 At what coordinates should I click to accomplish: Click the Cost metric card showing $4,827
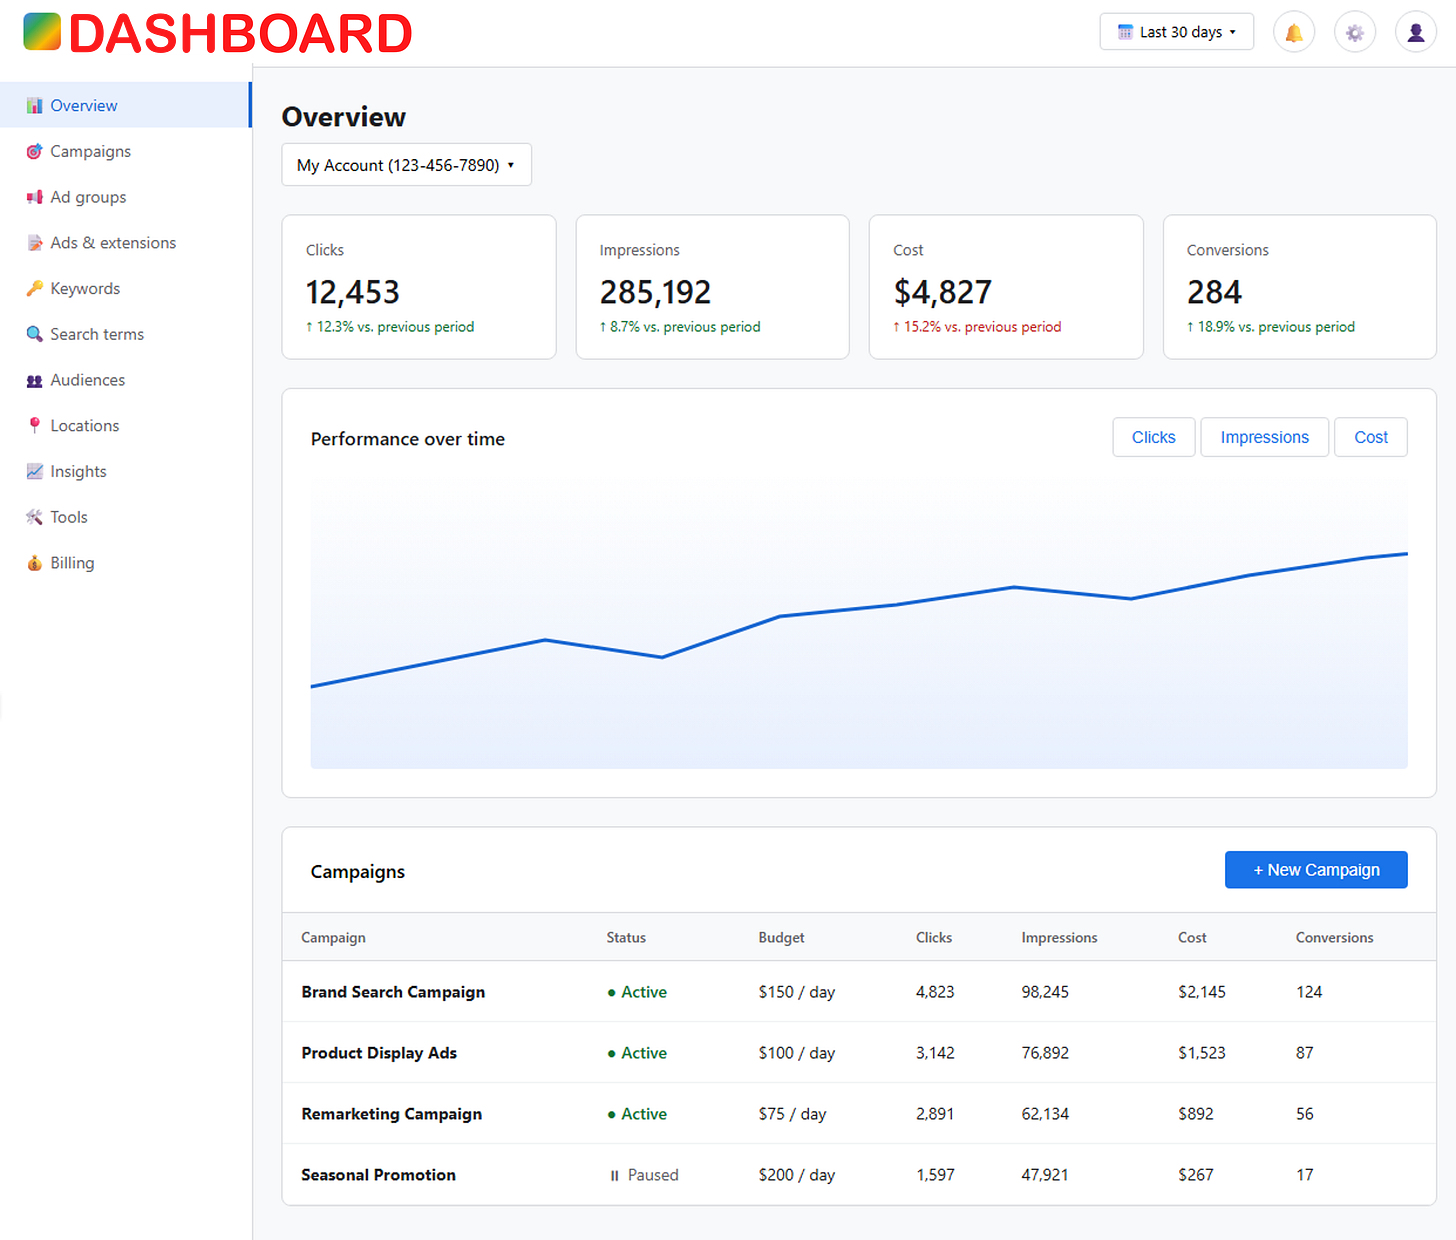pyautogui.click(x=1006, y=287)
